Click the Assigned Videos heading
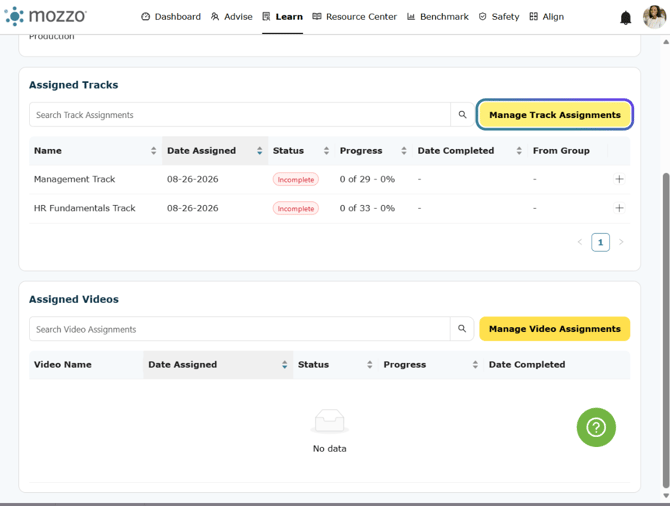Screen dimensions: 670x506 click(74, 299)
